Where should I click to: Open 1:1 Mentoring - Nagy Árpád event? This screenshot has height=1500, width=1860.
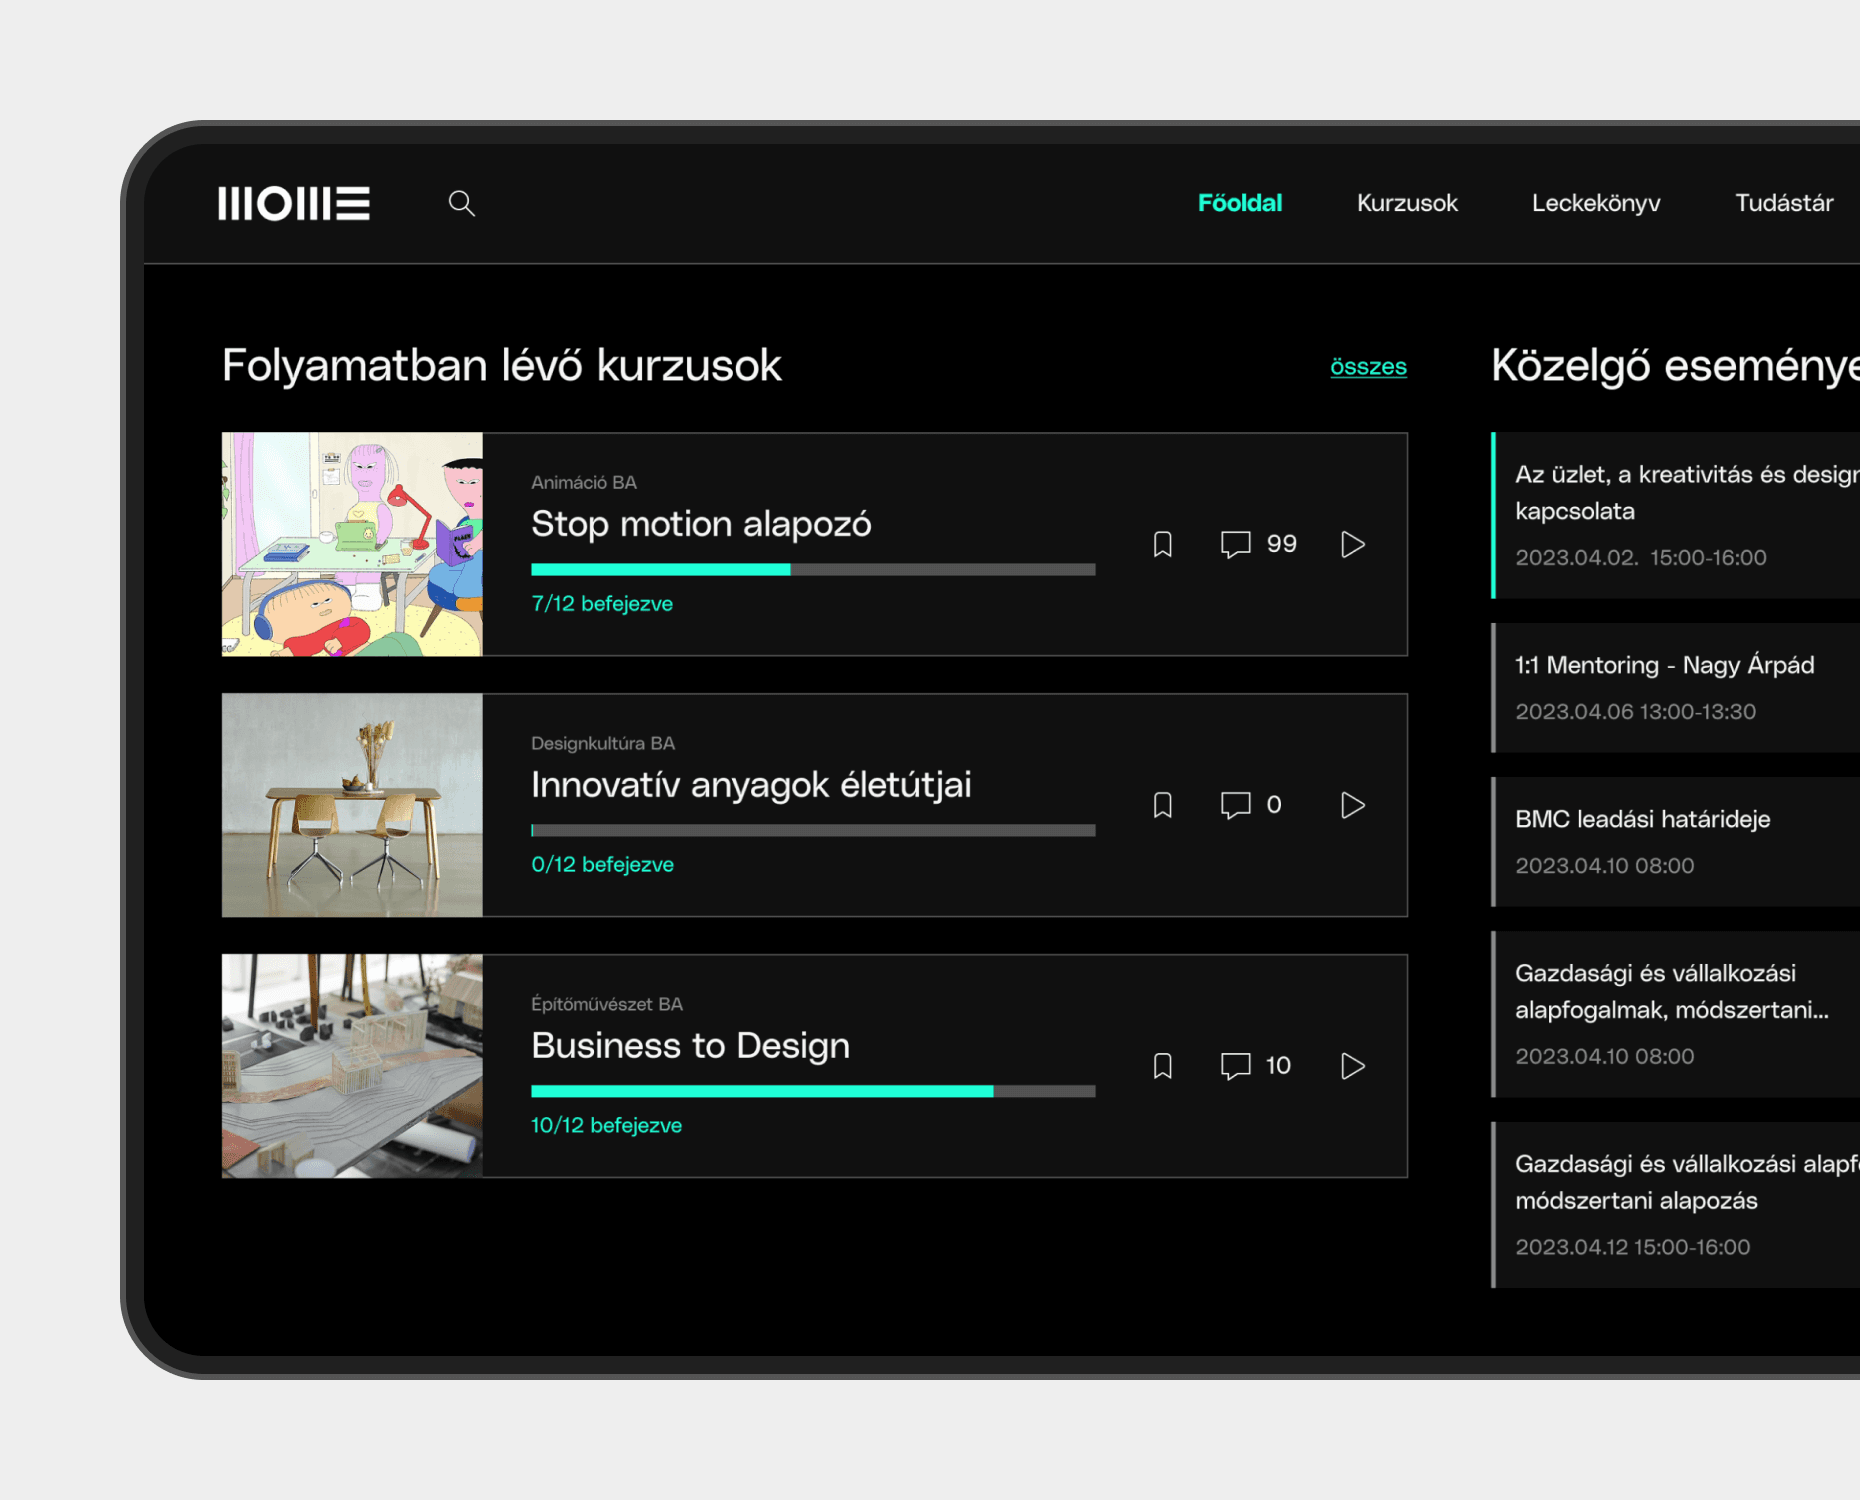(1676, 688)
